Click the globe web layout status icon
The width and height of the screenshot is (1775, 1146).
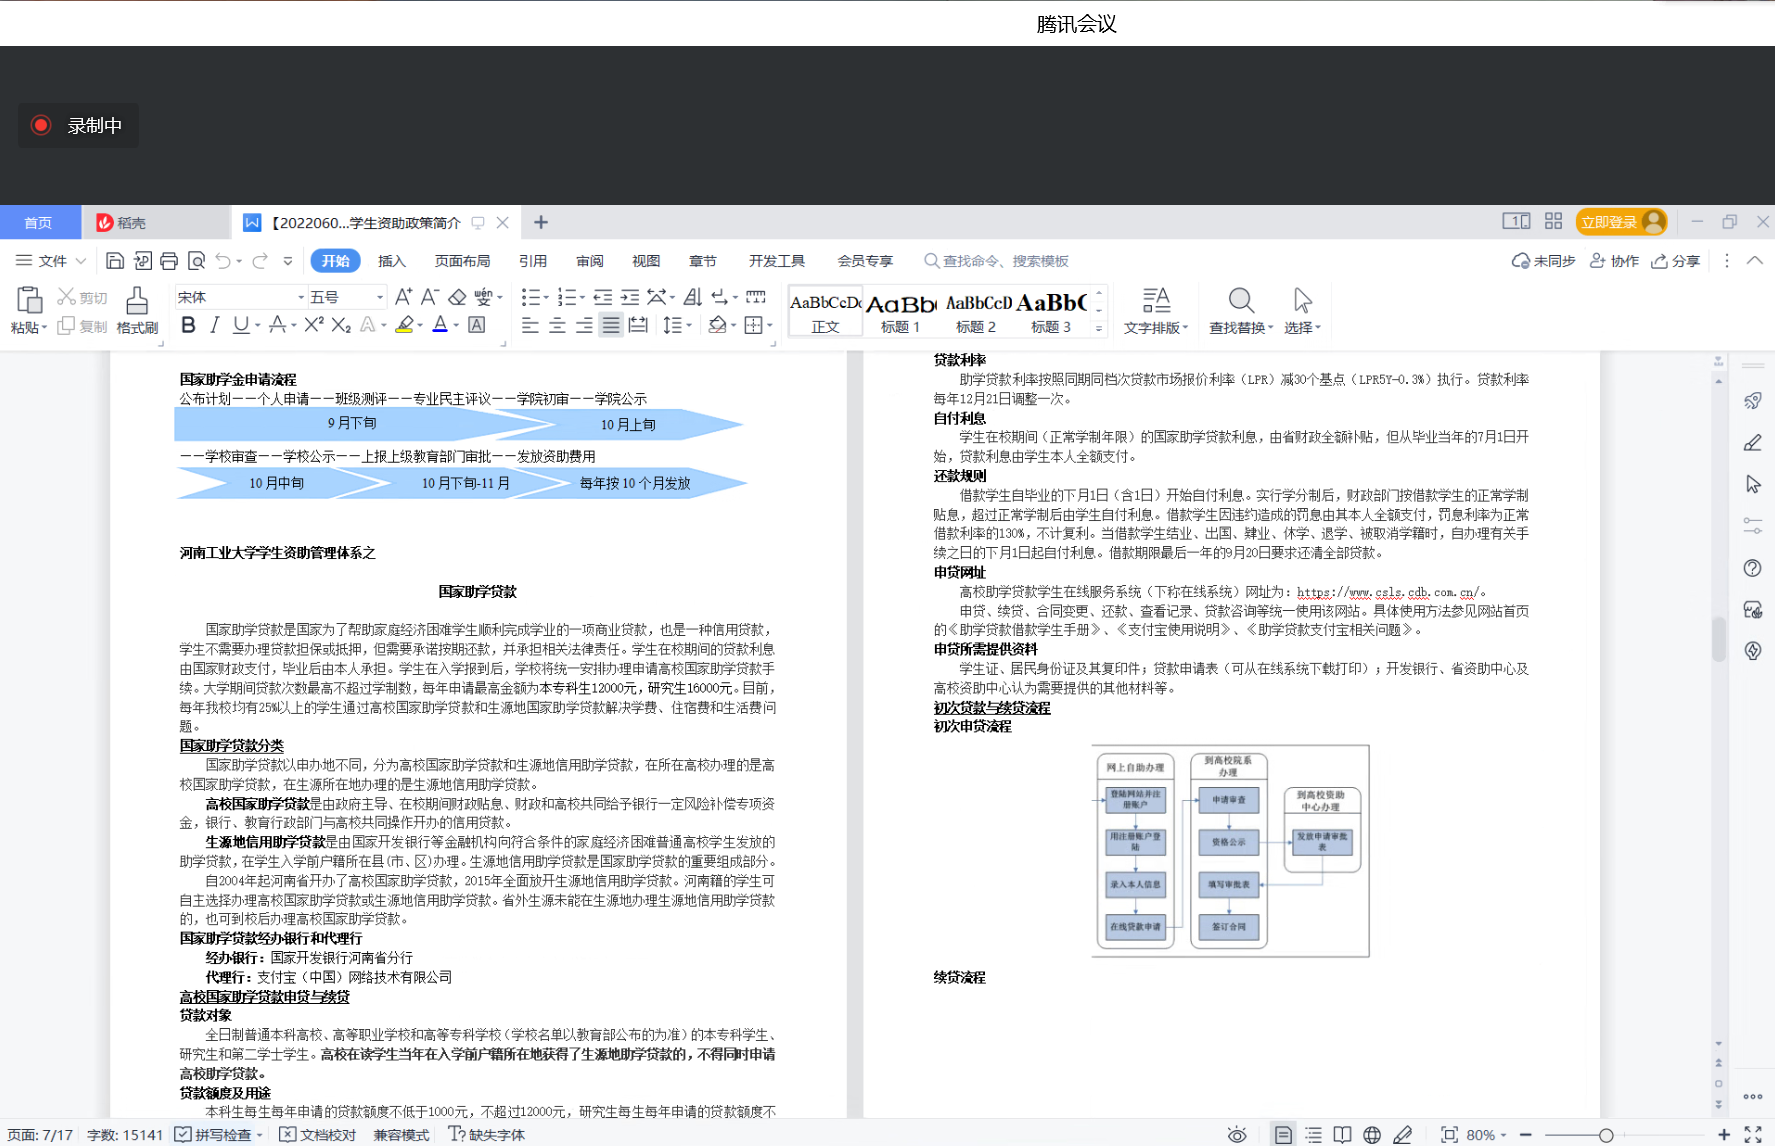pyautogui.click(x=1372, y=1135)
